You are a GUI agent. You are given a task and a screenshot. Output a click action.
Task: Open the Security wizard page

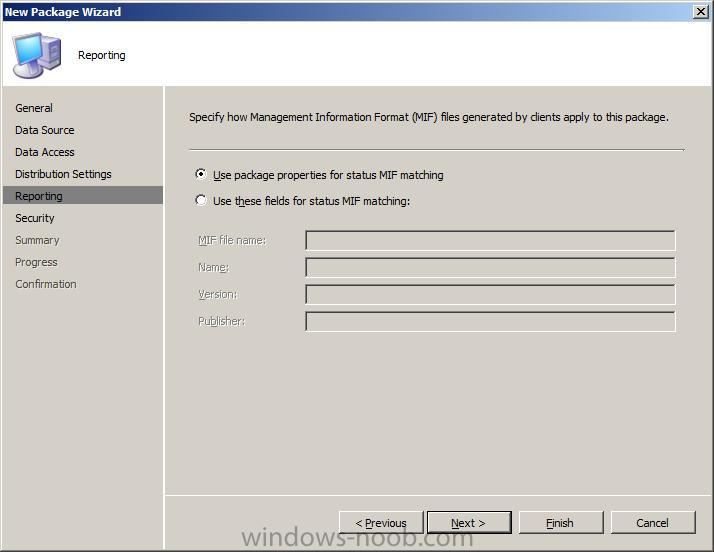pyautogui.click(x=35, y=218)
